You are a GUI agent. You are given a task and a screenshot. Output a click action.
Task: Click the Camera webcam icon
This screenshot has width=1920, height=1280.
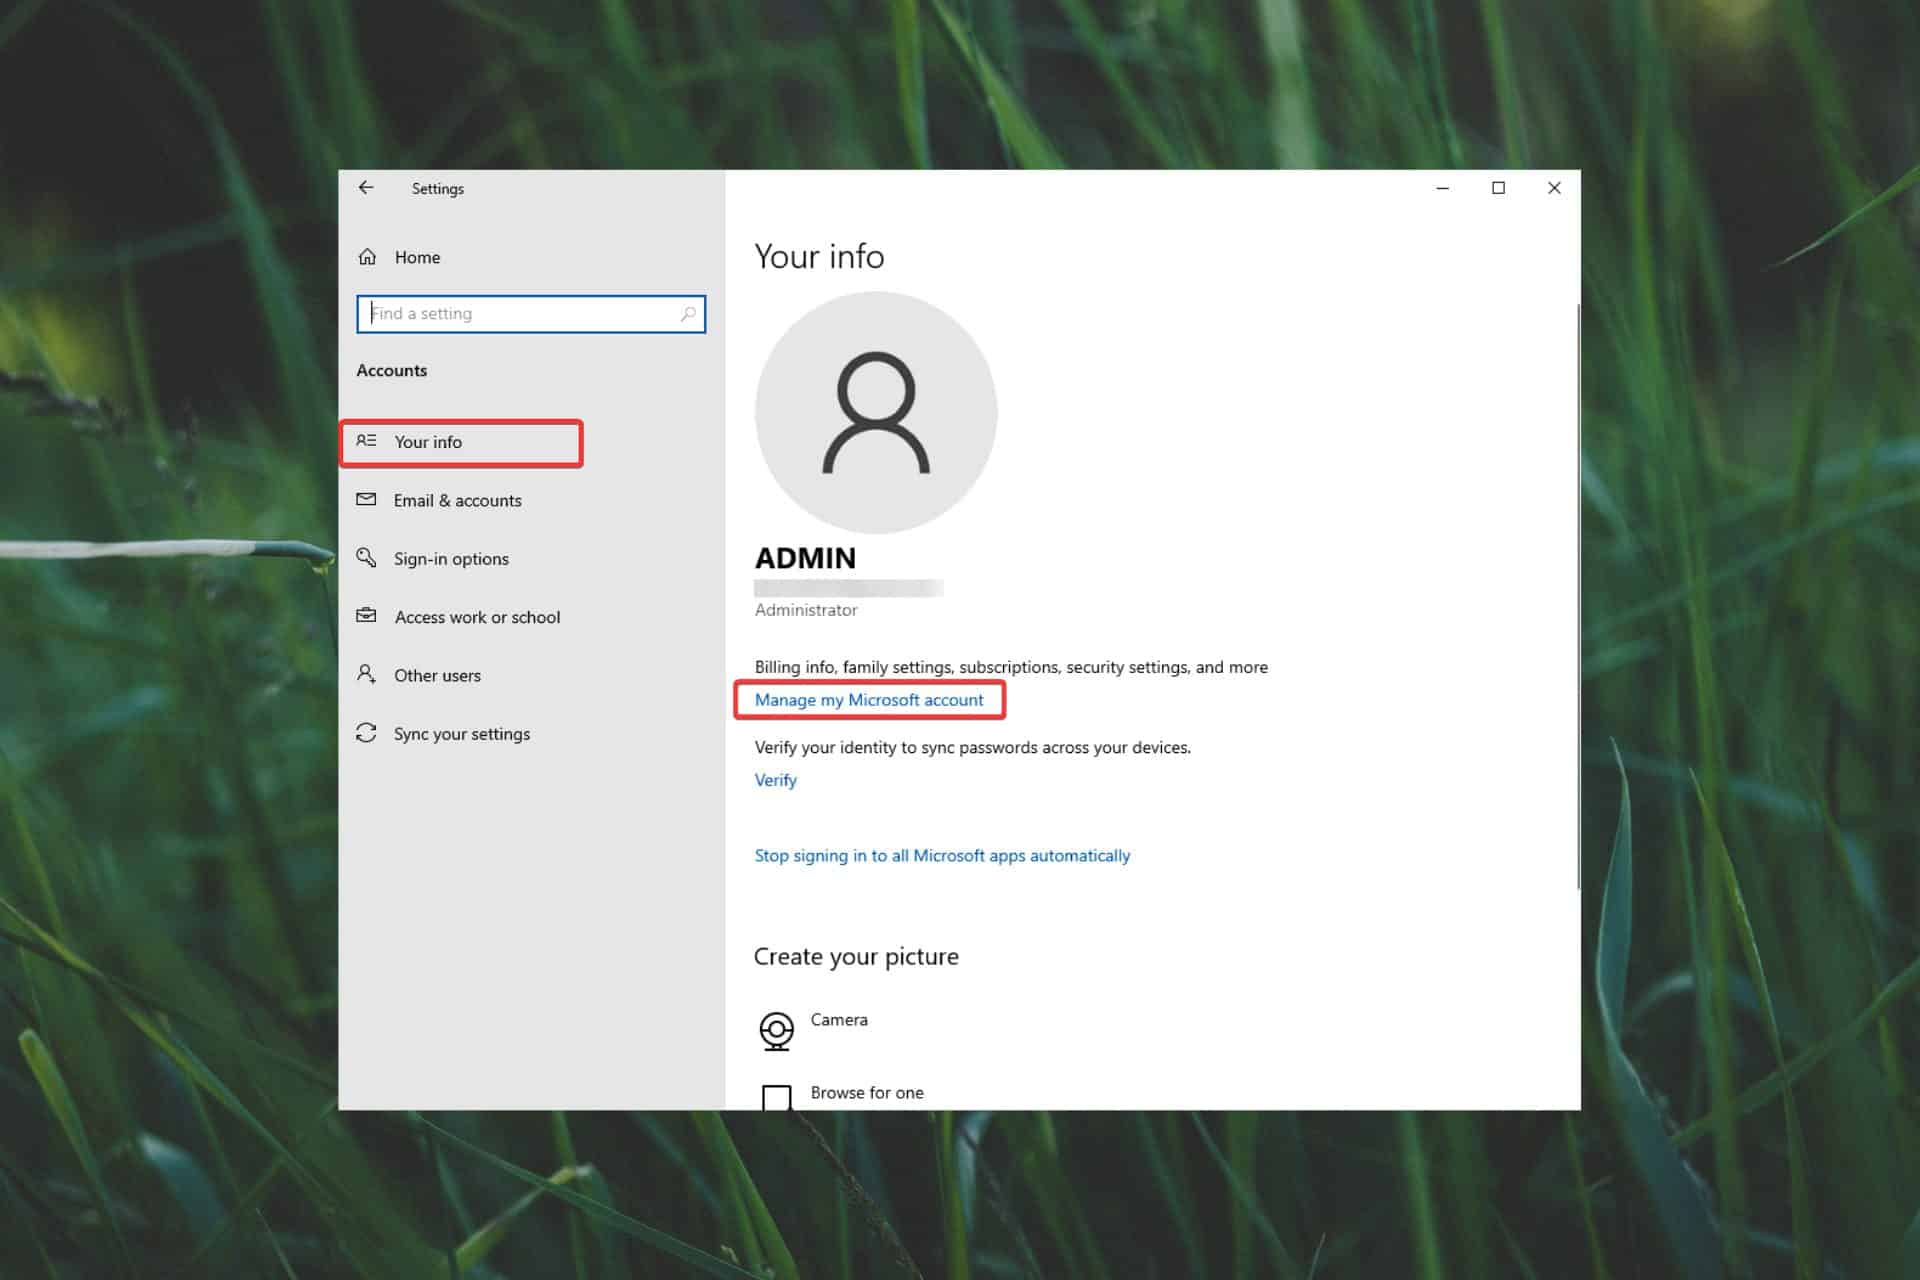click(x=777, y=1031)
